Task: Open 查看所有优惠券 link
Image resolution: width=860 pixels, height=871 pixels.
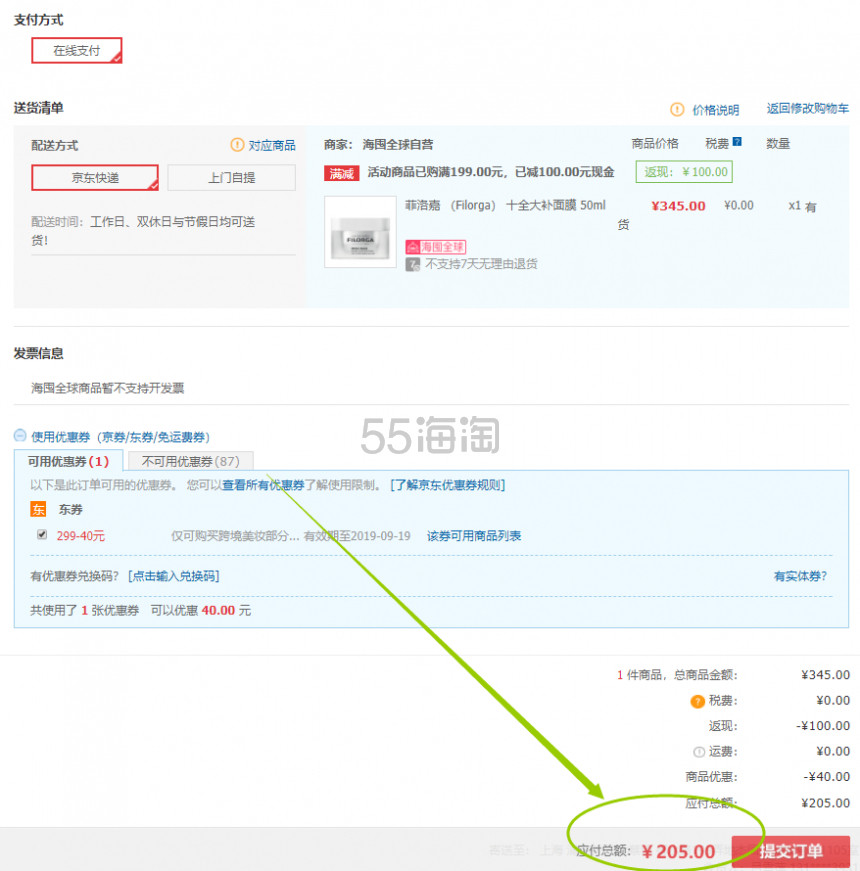Action: coord(263,485)
